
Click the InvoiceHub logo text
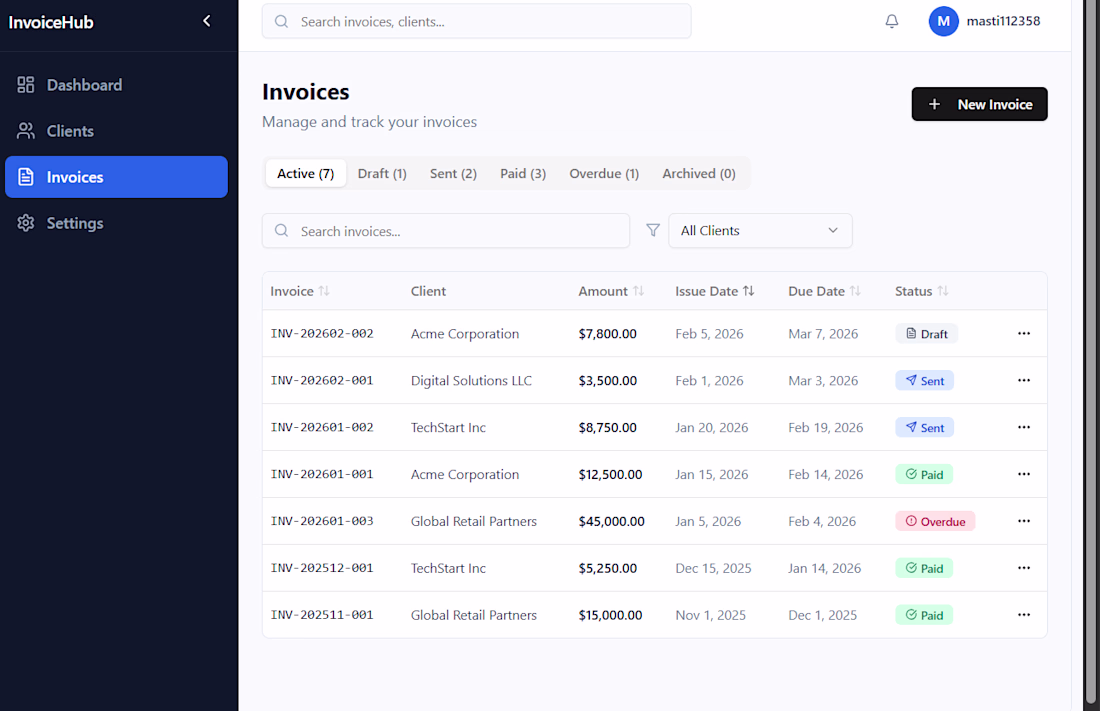[51, 22]
